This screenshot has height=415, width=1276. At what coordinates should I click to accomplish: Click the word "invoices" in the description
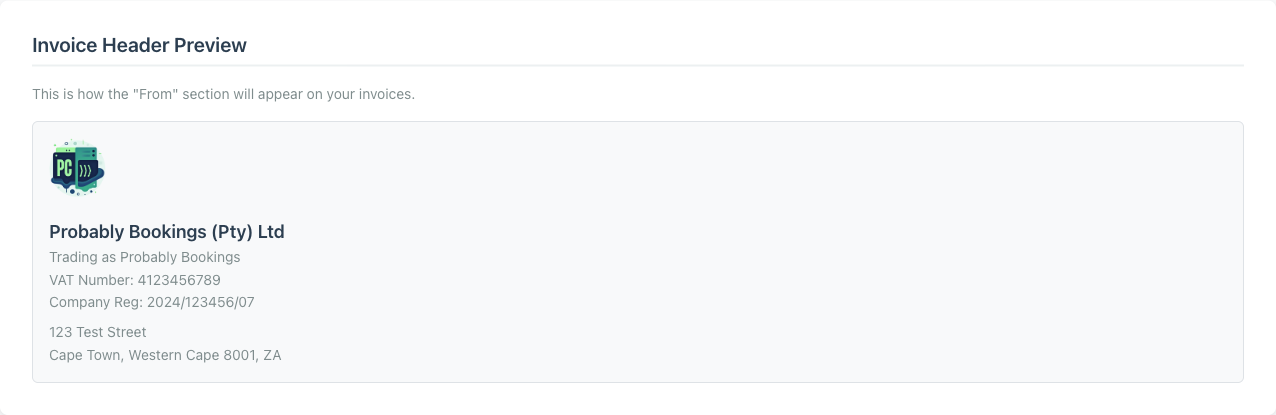tap(385, 94)
